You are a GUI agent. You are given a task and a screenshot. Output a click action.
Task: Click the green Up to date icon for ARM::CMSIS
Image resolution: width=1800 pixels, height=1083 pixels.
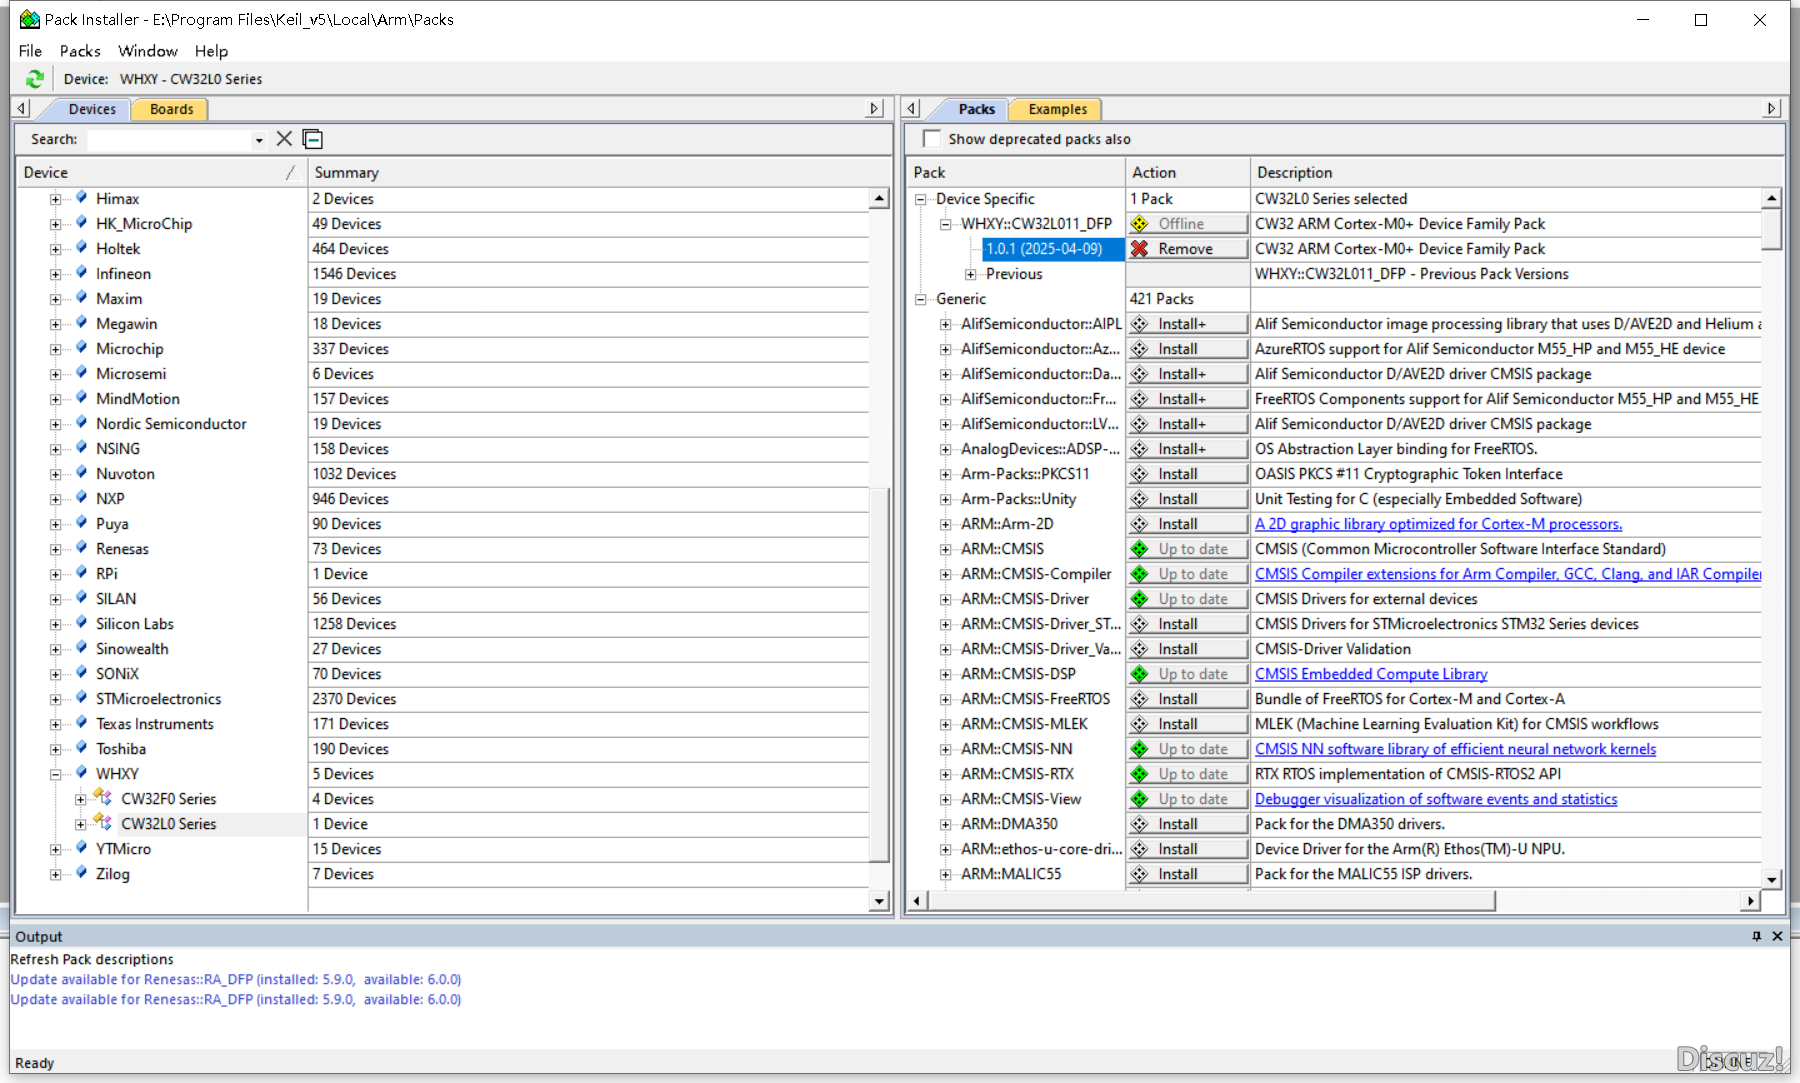tap(1139, 549)
